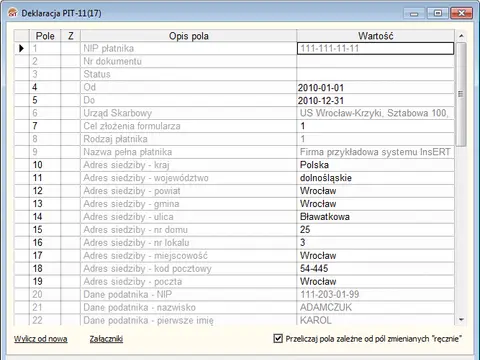This screenshot has height=360, width=480.
Task: Click the 'KAROL' first name value
Action: [x=375, y=320]
